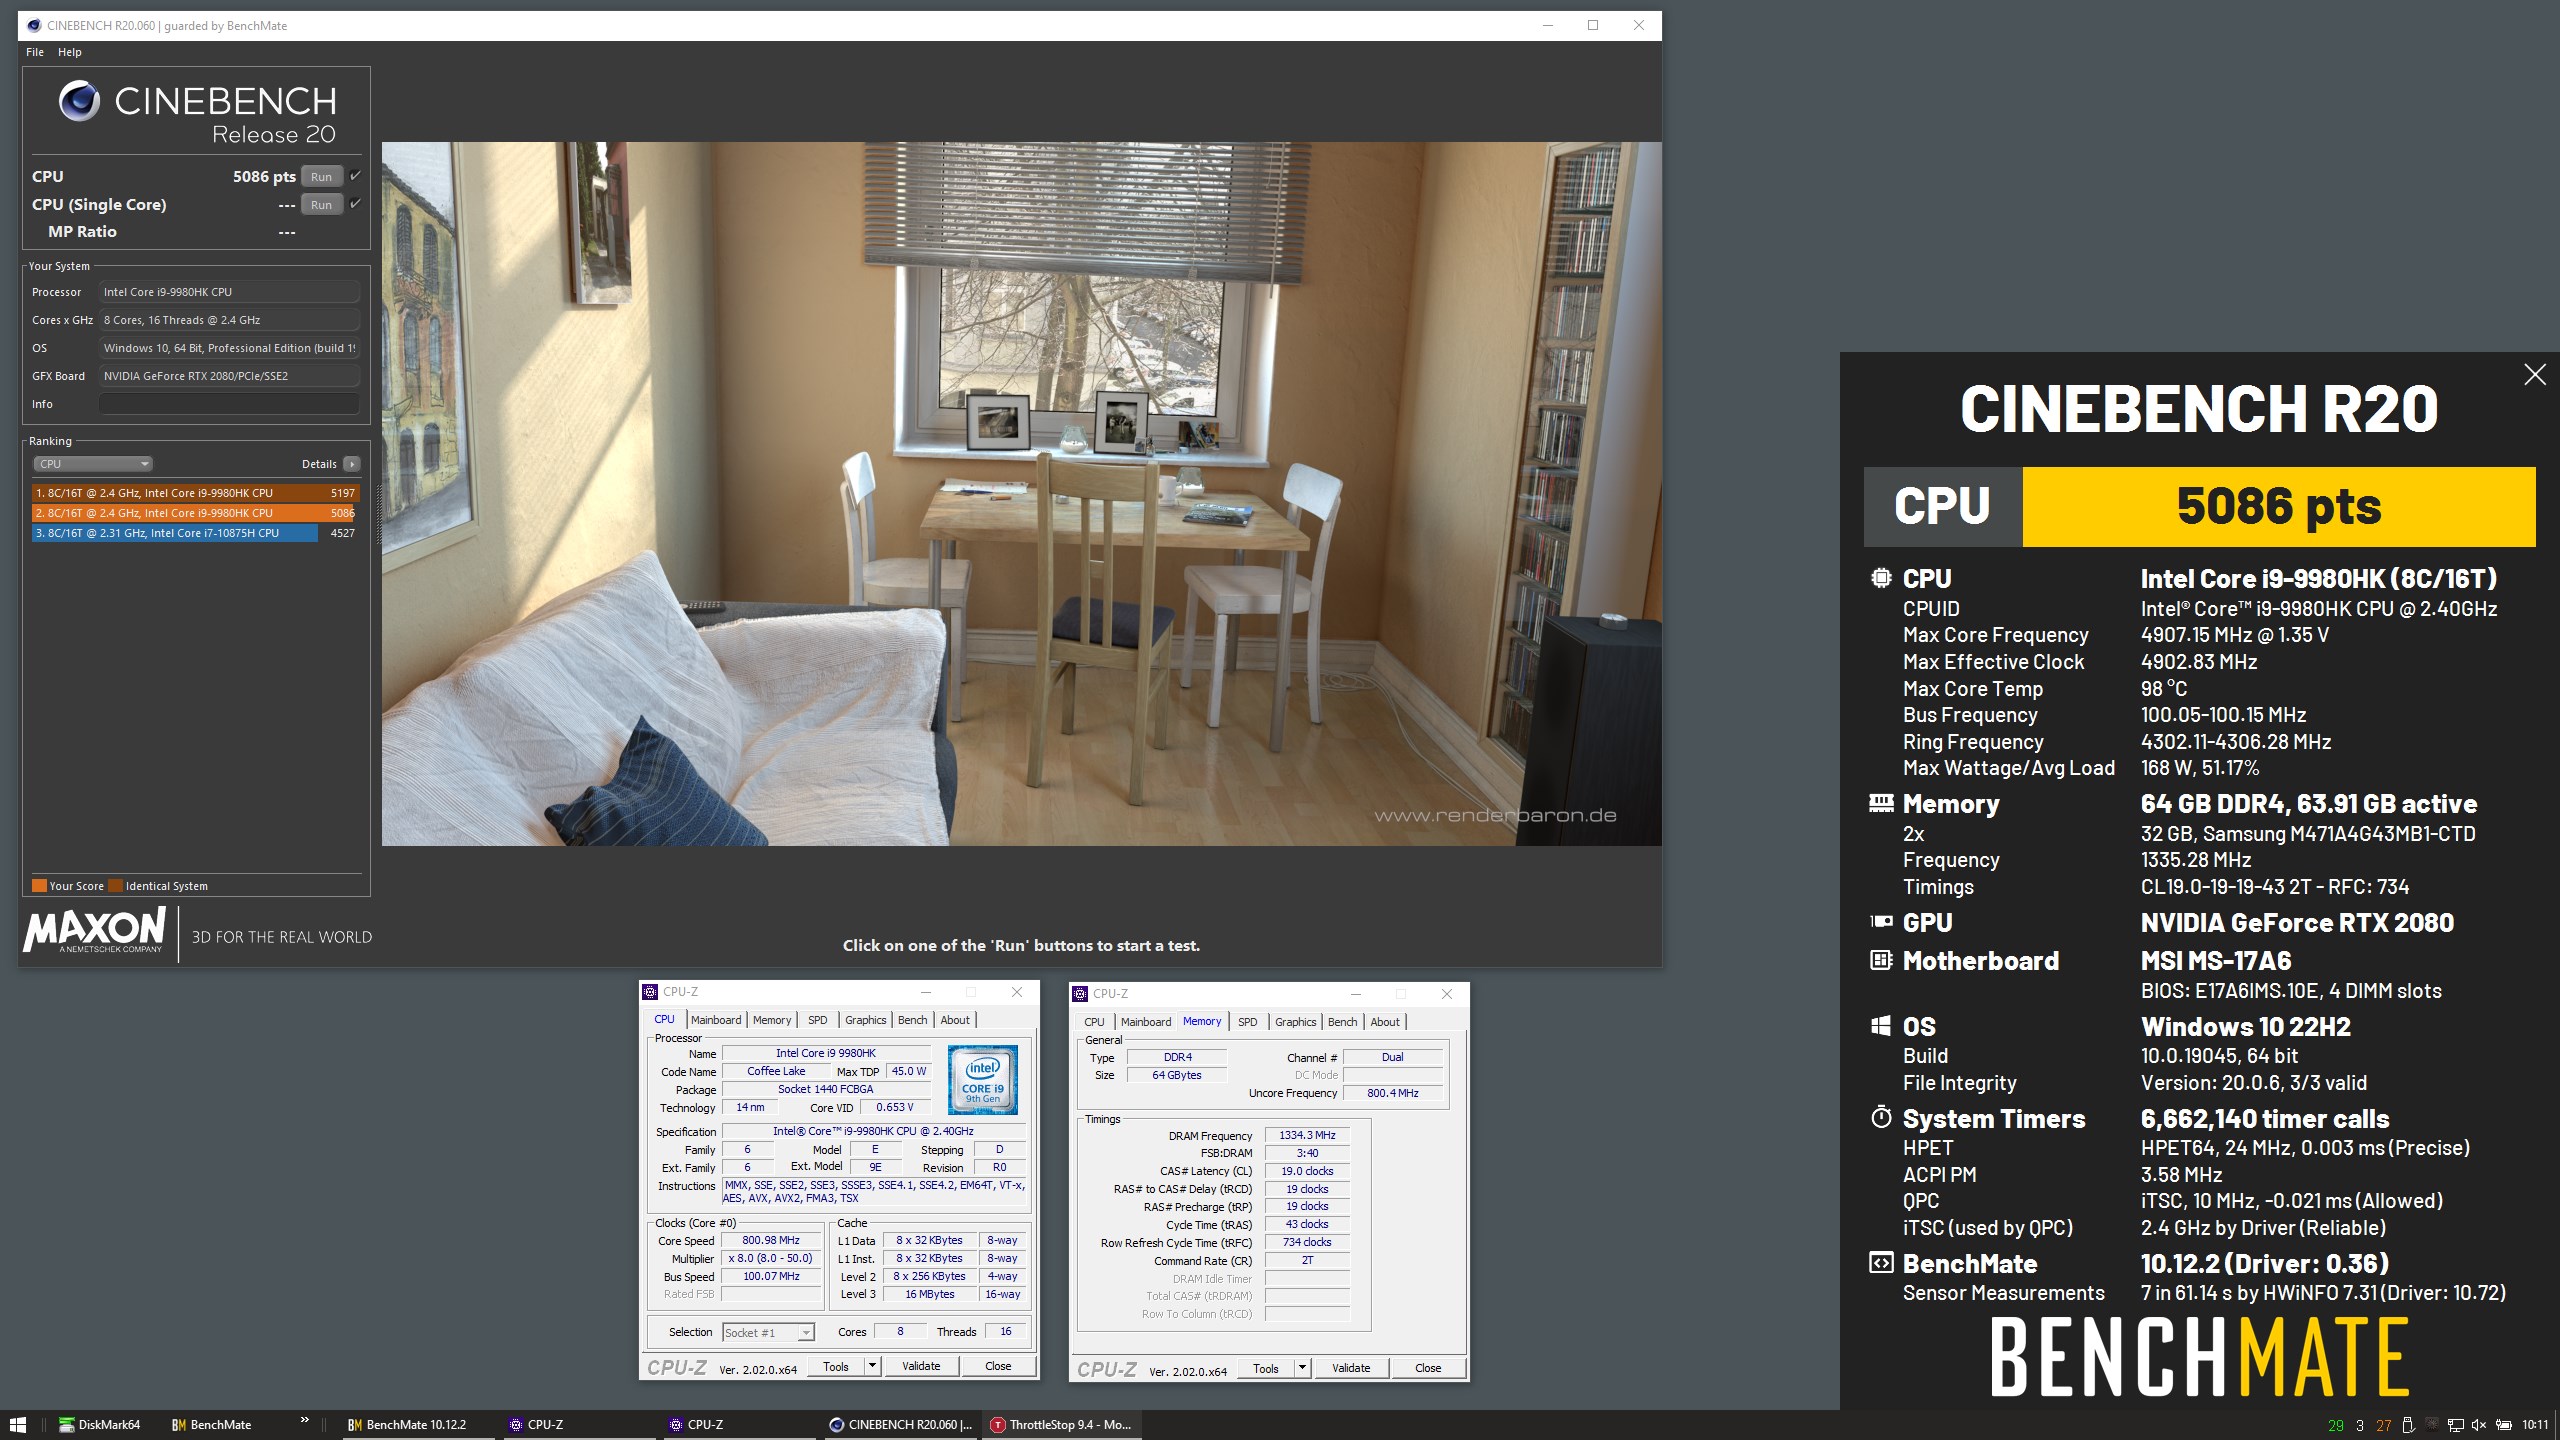Click the Cinebench logo icon

click(x=79, y=101)
